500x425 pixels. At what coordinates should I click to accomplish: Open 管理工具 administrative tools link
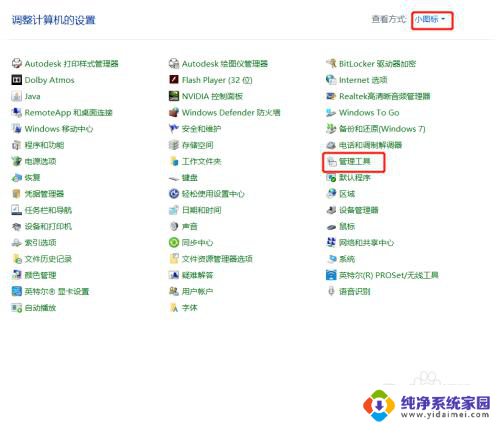(x=355, y=161)
